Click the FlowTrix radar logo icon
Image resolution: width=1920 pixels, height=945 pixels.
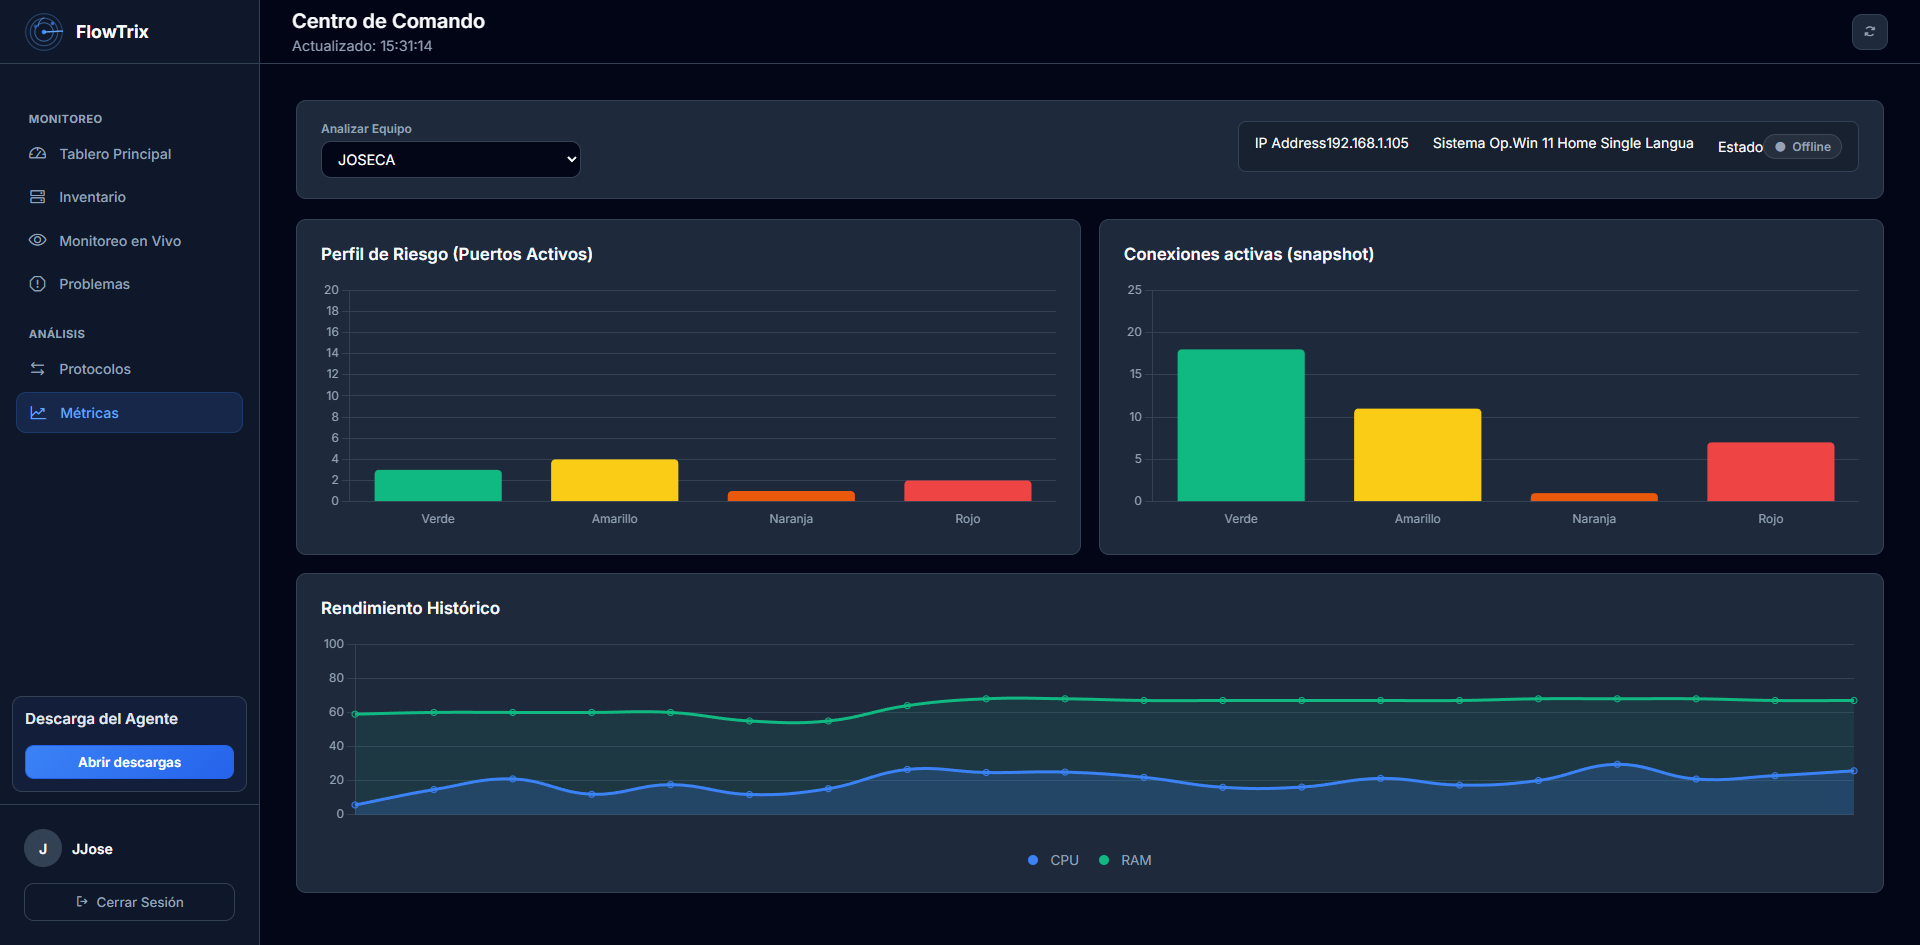44,32
